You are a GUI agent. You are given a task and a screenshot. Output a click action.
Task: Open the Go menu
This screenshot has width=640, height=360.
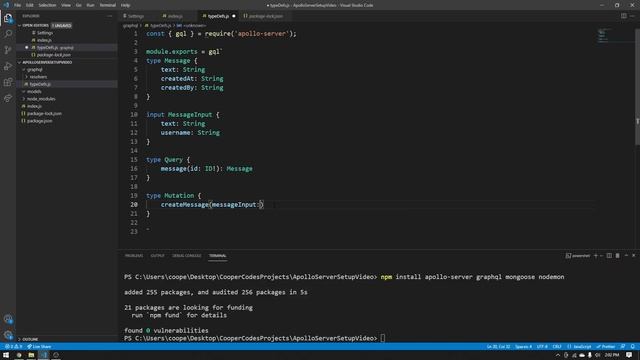(x=78, y=5)
